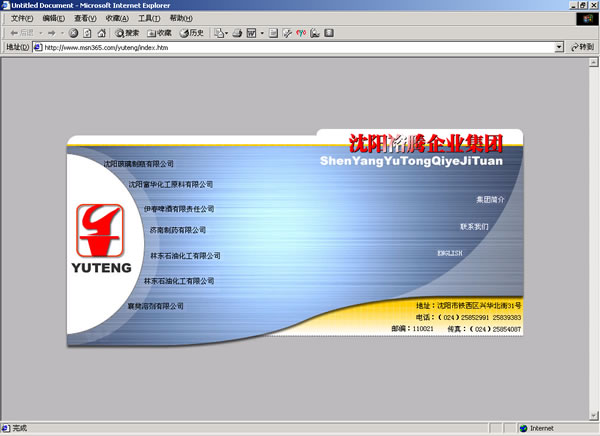The width and height of the screenshot is (600, 436).
Task: Open the link ending in 有限公司 above YUTENG text
Action: [185, 256]
